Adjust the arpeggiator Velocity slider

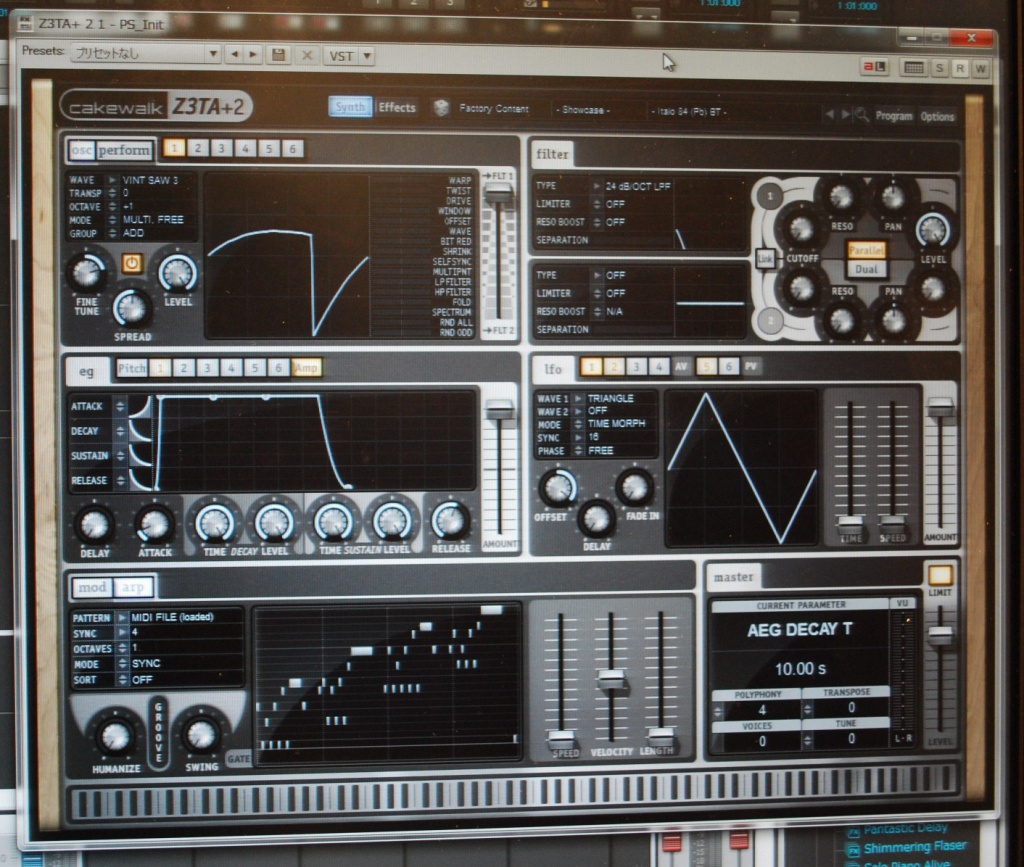(611, 679)
